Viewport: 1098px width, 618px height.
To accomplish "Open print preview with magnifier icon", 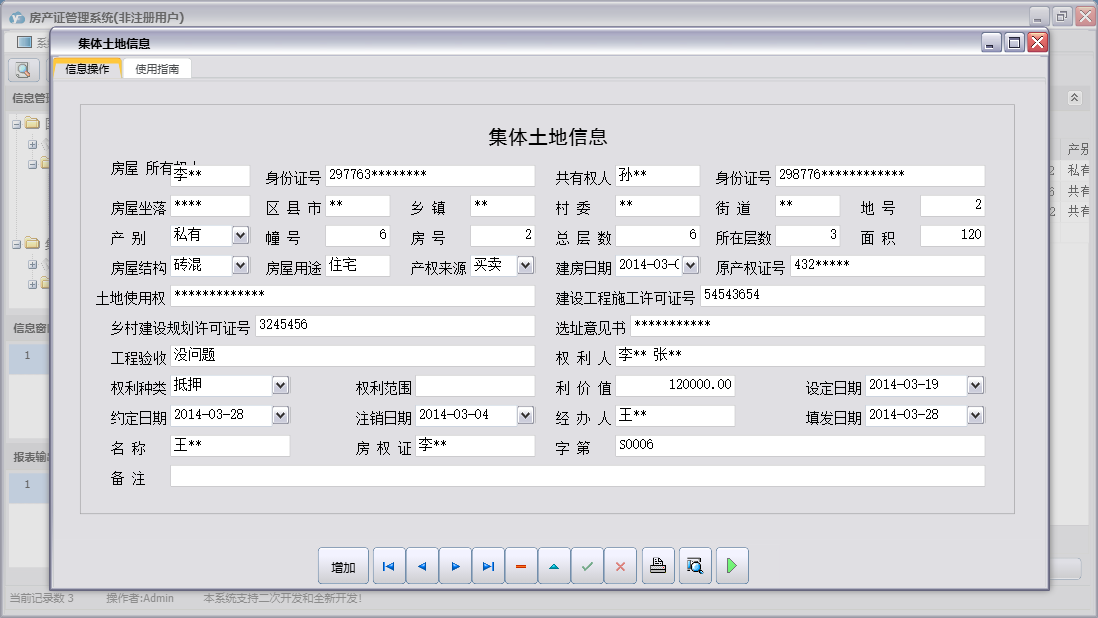I will [693, 566].
